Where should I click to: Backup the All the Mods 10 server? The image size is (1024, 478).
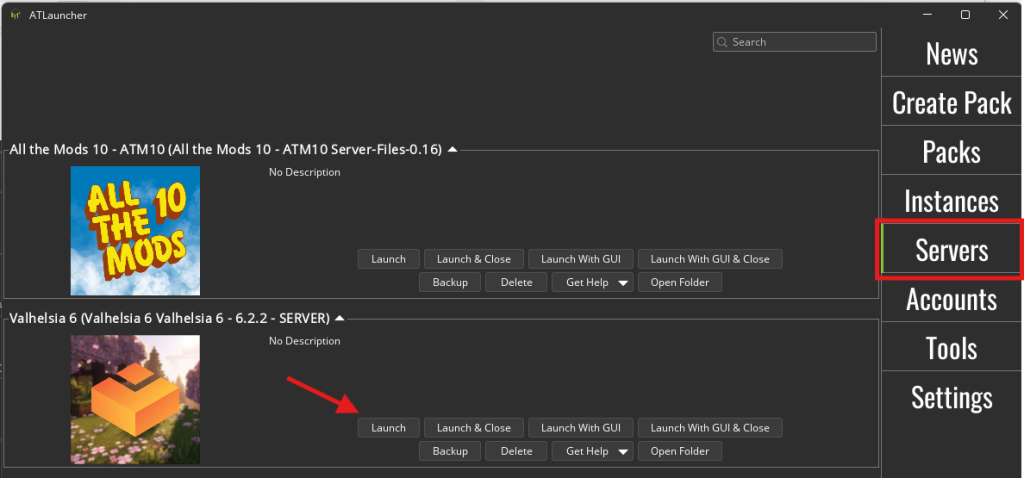point(450,283)
